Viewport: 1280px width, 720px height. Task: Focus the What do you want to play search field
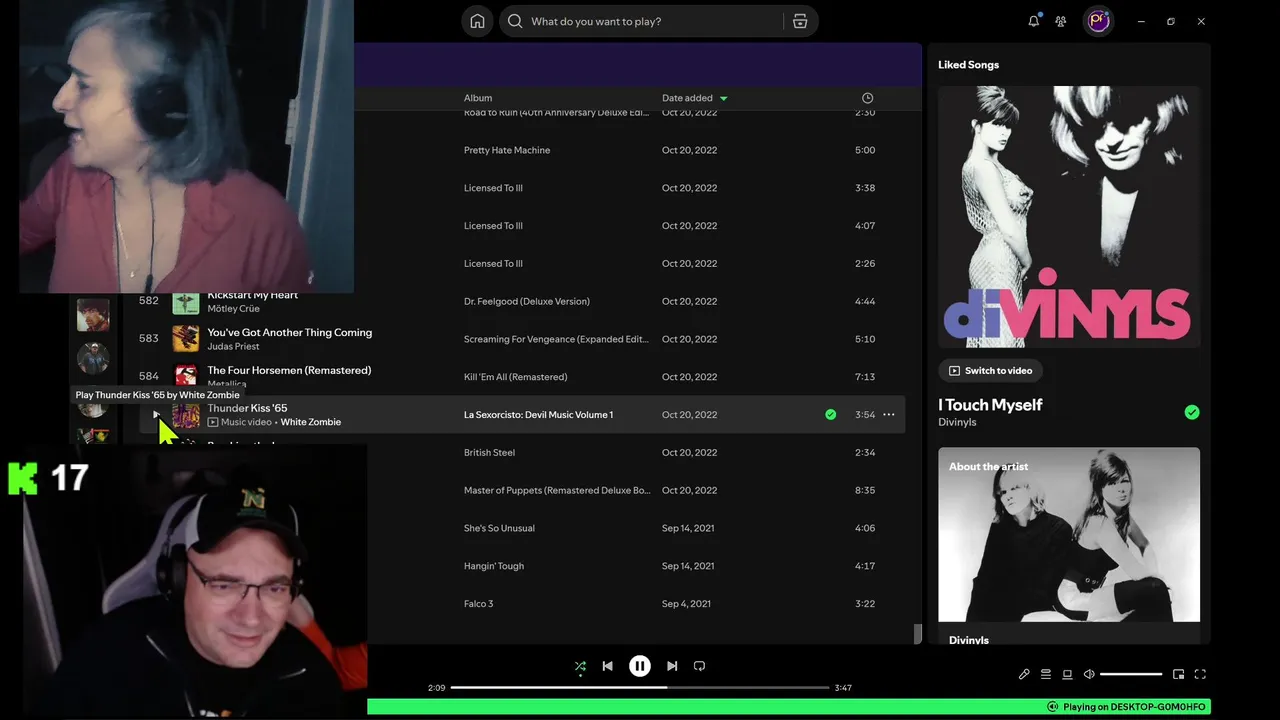point(654,21)
